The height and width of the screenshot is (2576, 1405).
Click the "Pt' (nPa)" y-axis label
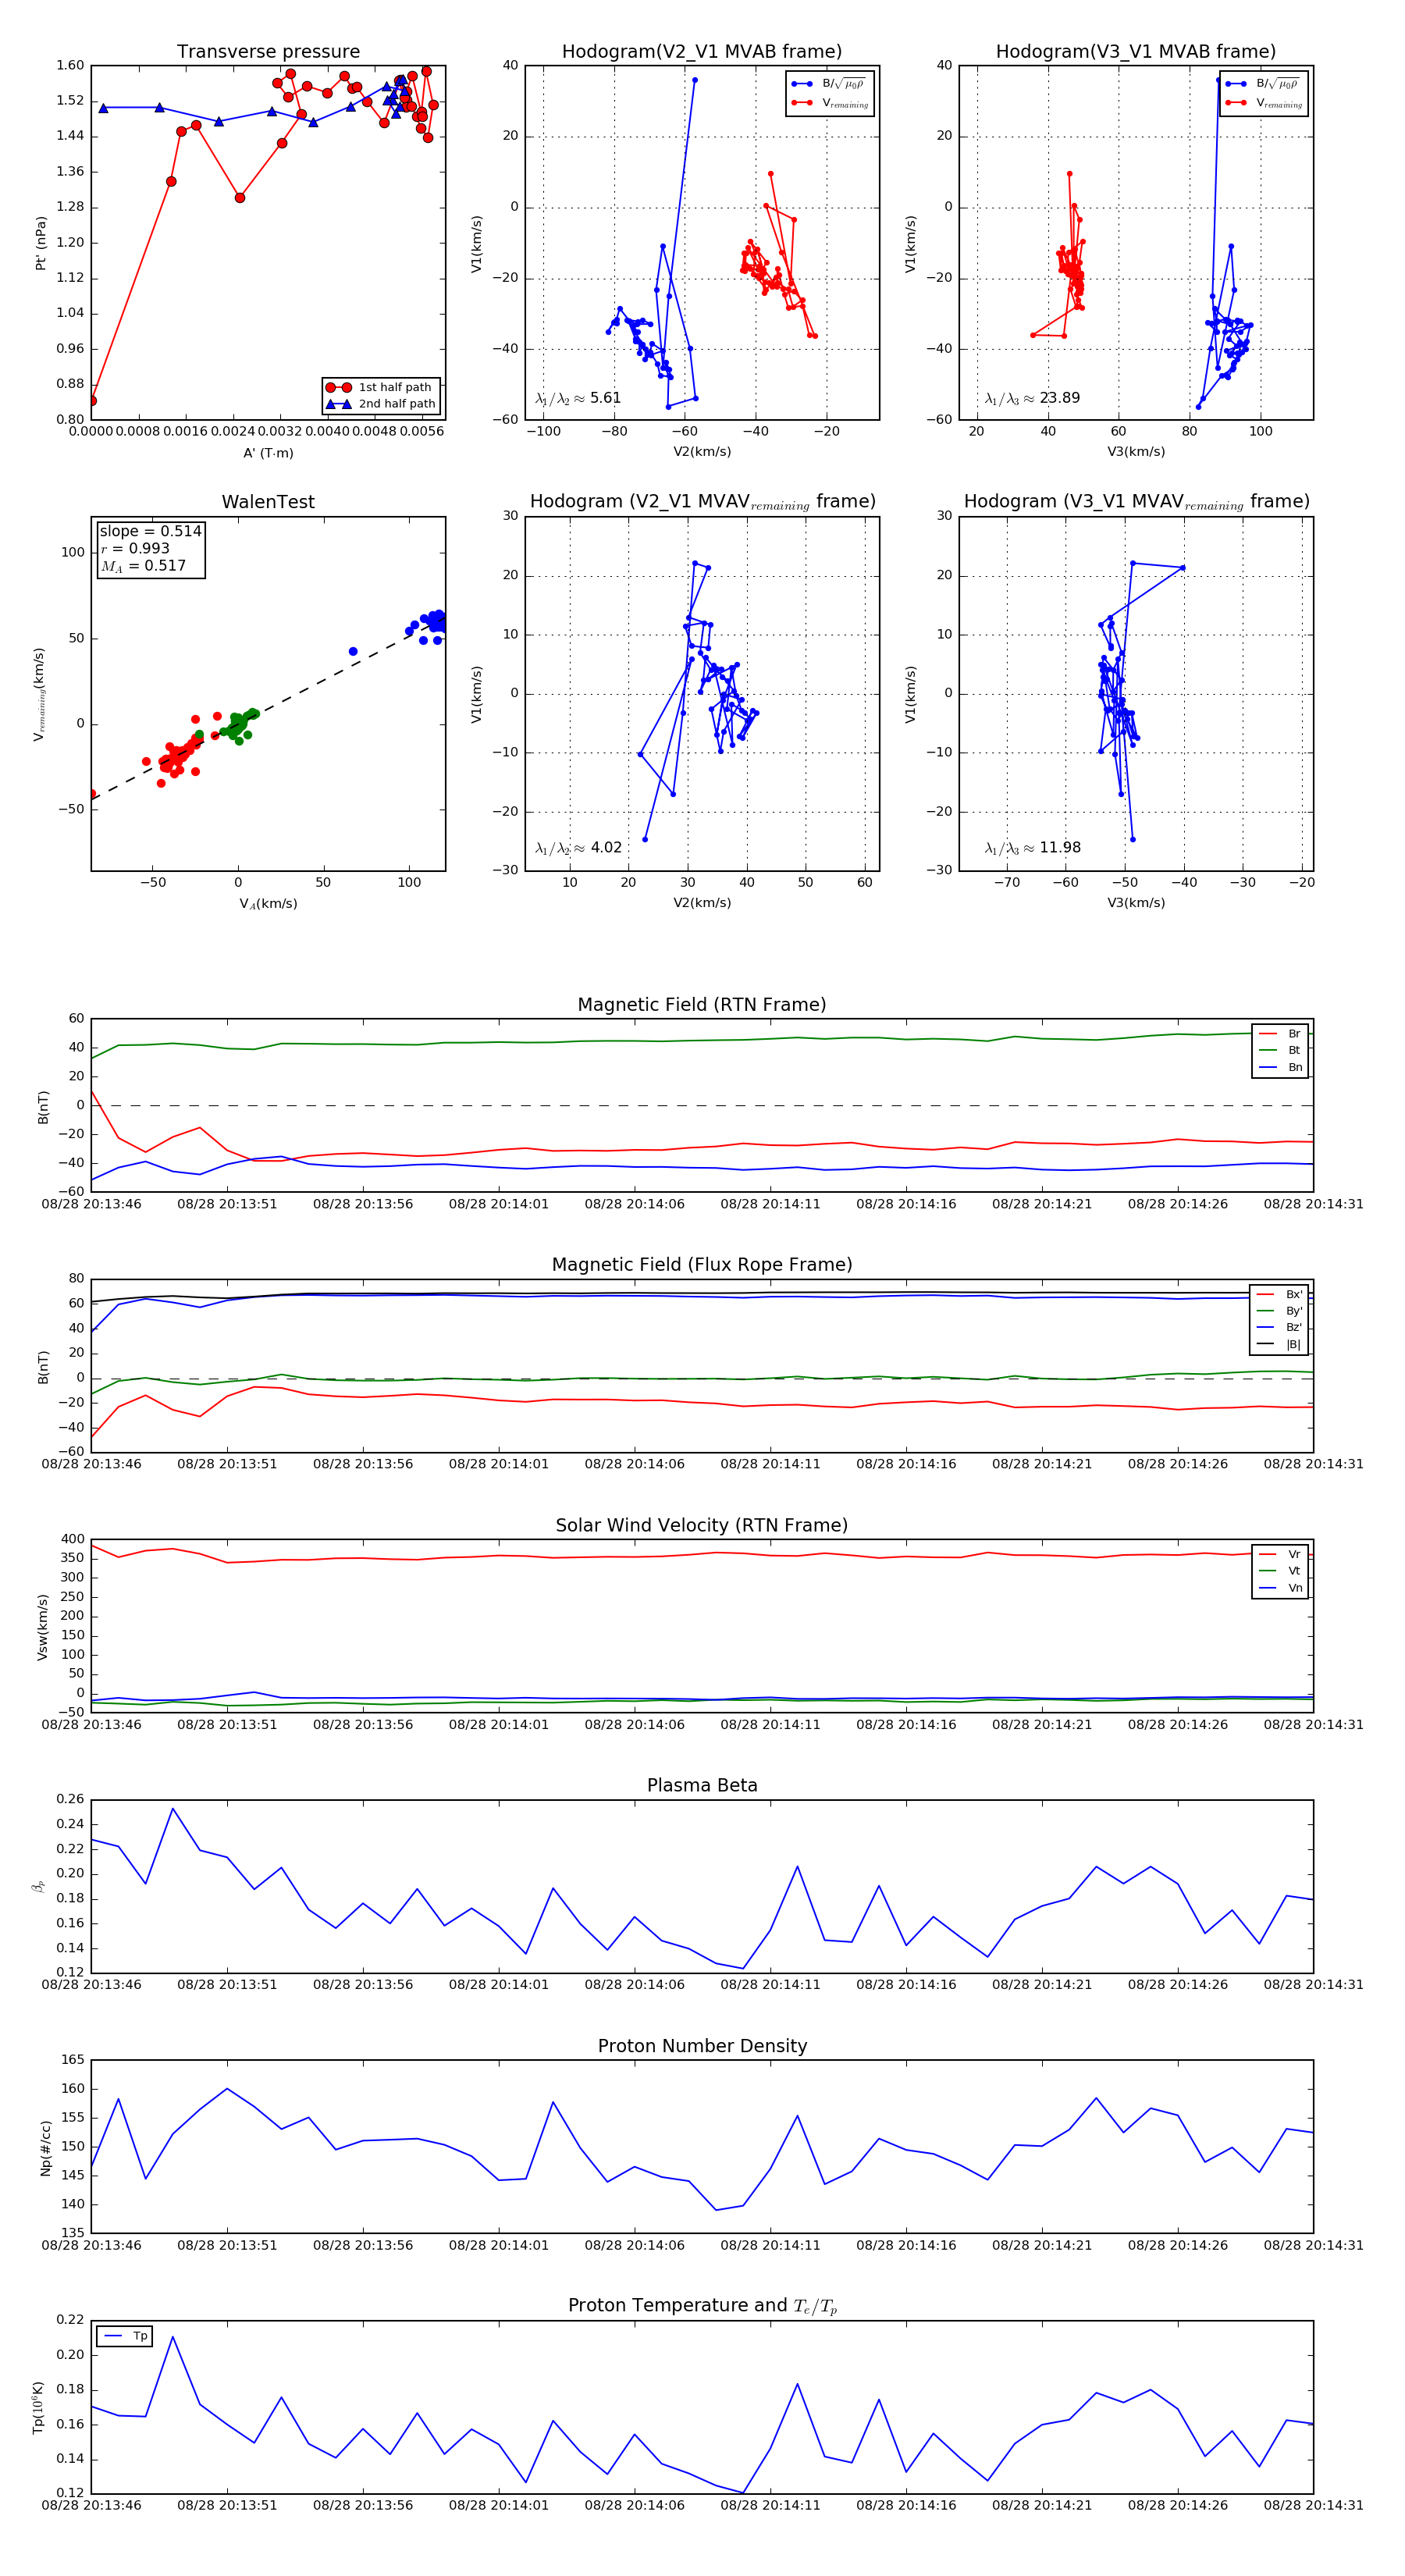coord(41,243)
